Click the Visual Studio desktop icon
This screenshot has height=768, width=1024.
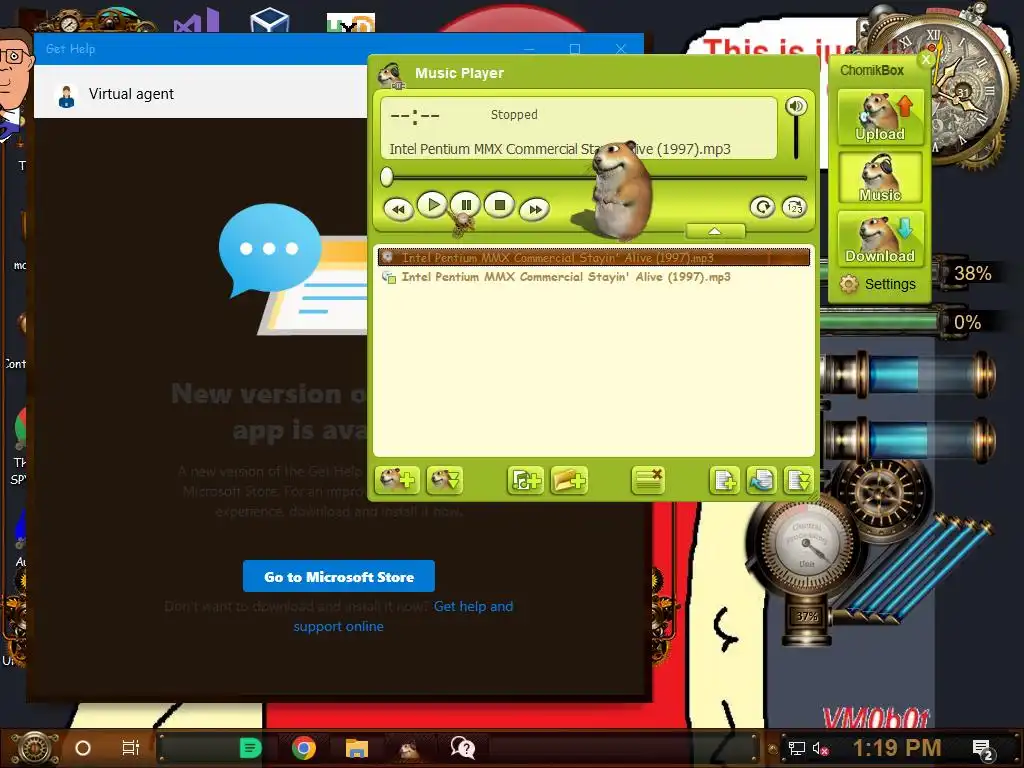point(196,22)
